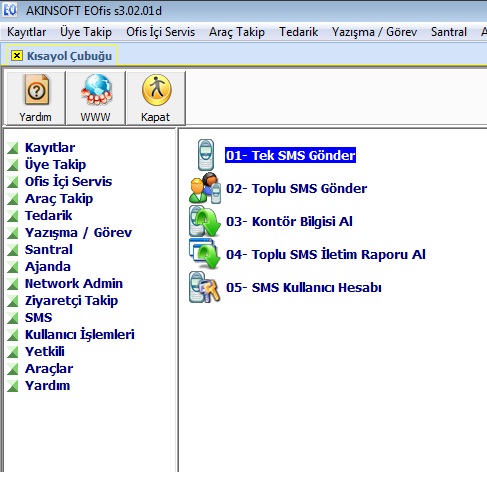Open 03- Kontör Bilgisi Al entry
Viewport: 487px width, 478px height.
(x=289, y=221)
